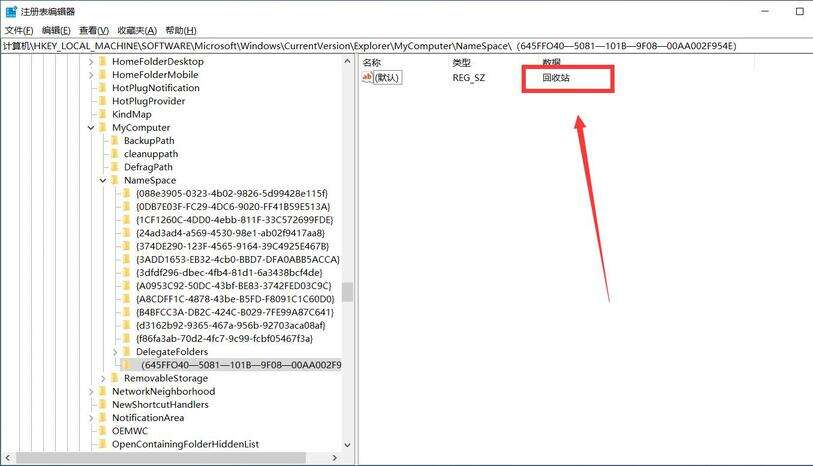Image resolution: width=813 pixels, height=466 pixels.
Task: Click tree scrollbar up arrow
Action: [347, 61]
